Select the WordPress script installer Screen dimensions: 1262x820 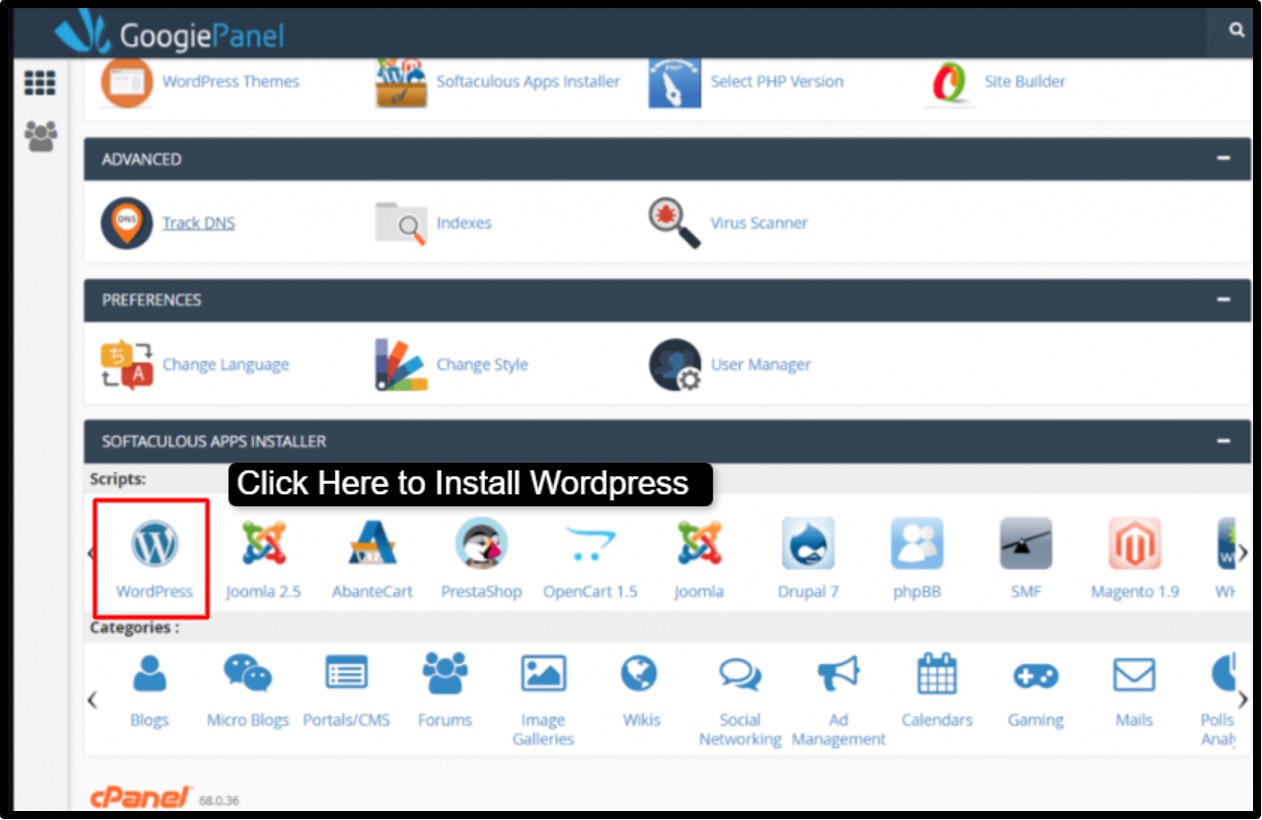[x=152, y=555]
